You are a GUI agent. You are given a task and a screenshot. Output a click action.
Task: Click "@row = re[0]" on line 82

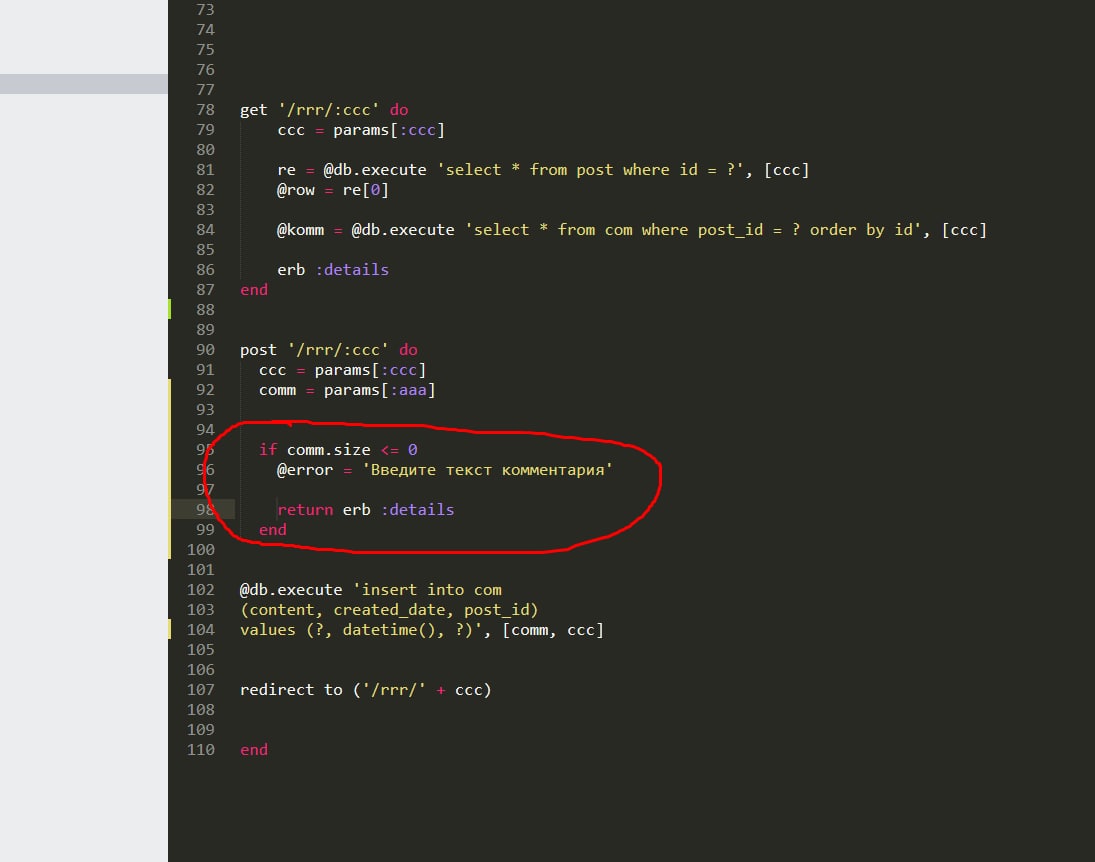[332, 190]
